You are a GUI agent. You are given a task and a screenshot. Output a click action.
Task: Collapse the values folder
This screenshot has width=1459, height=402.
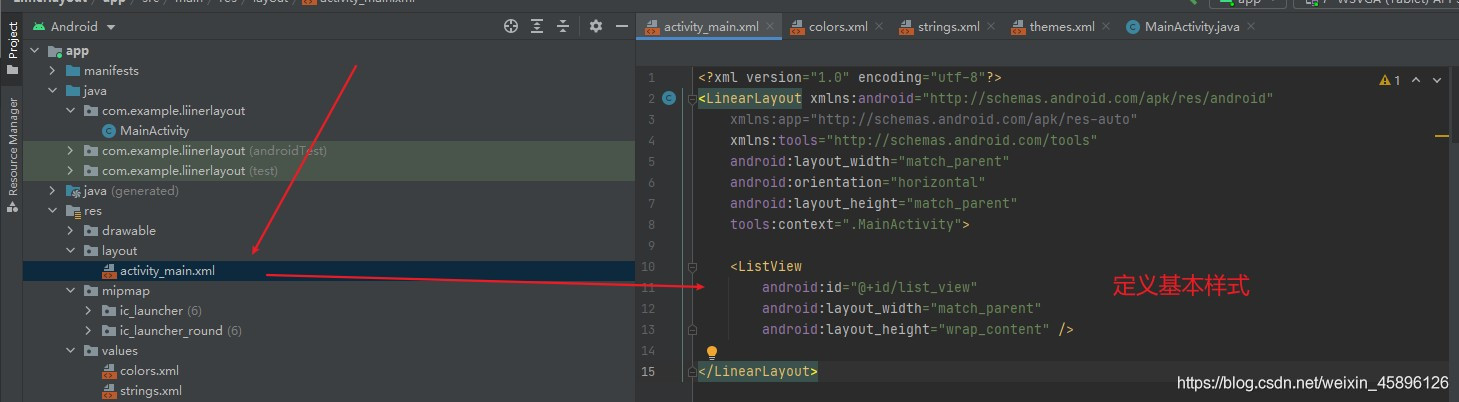[x=71, y=351]
